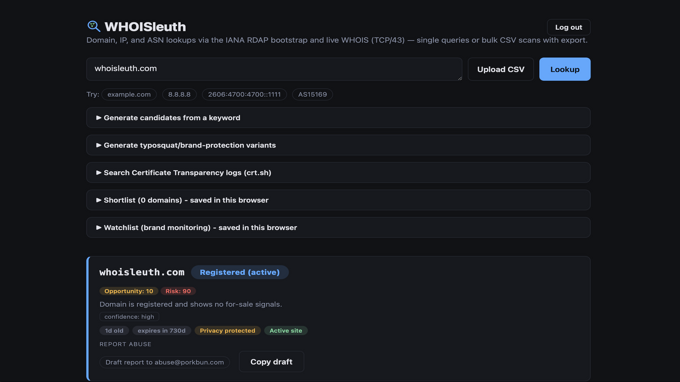Viewport: 680px width, 382px height.
Task: Click the WHOISleuth title text
Action: click(x=145, y=27)
